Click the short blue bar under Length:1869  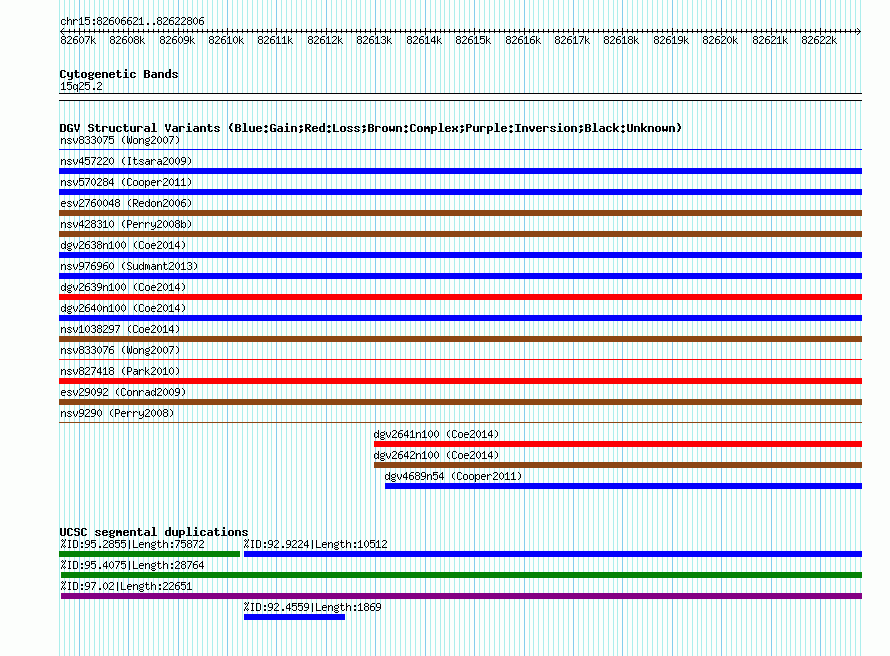tap(295, 617)
